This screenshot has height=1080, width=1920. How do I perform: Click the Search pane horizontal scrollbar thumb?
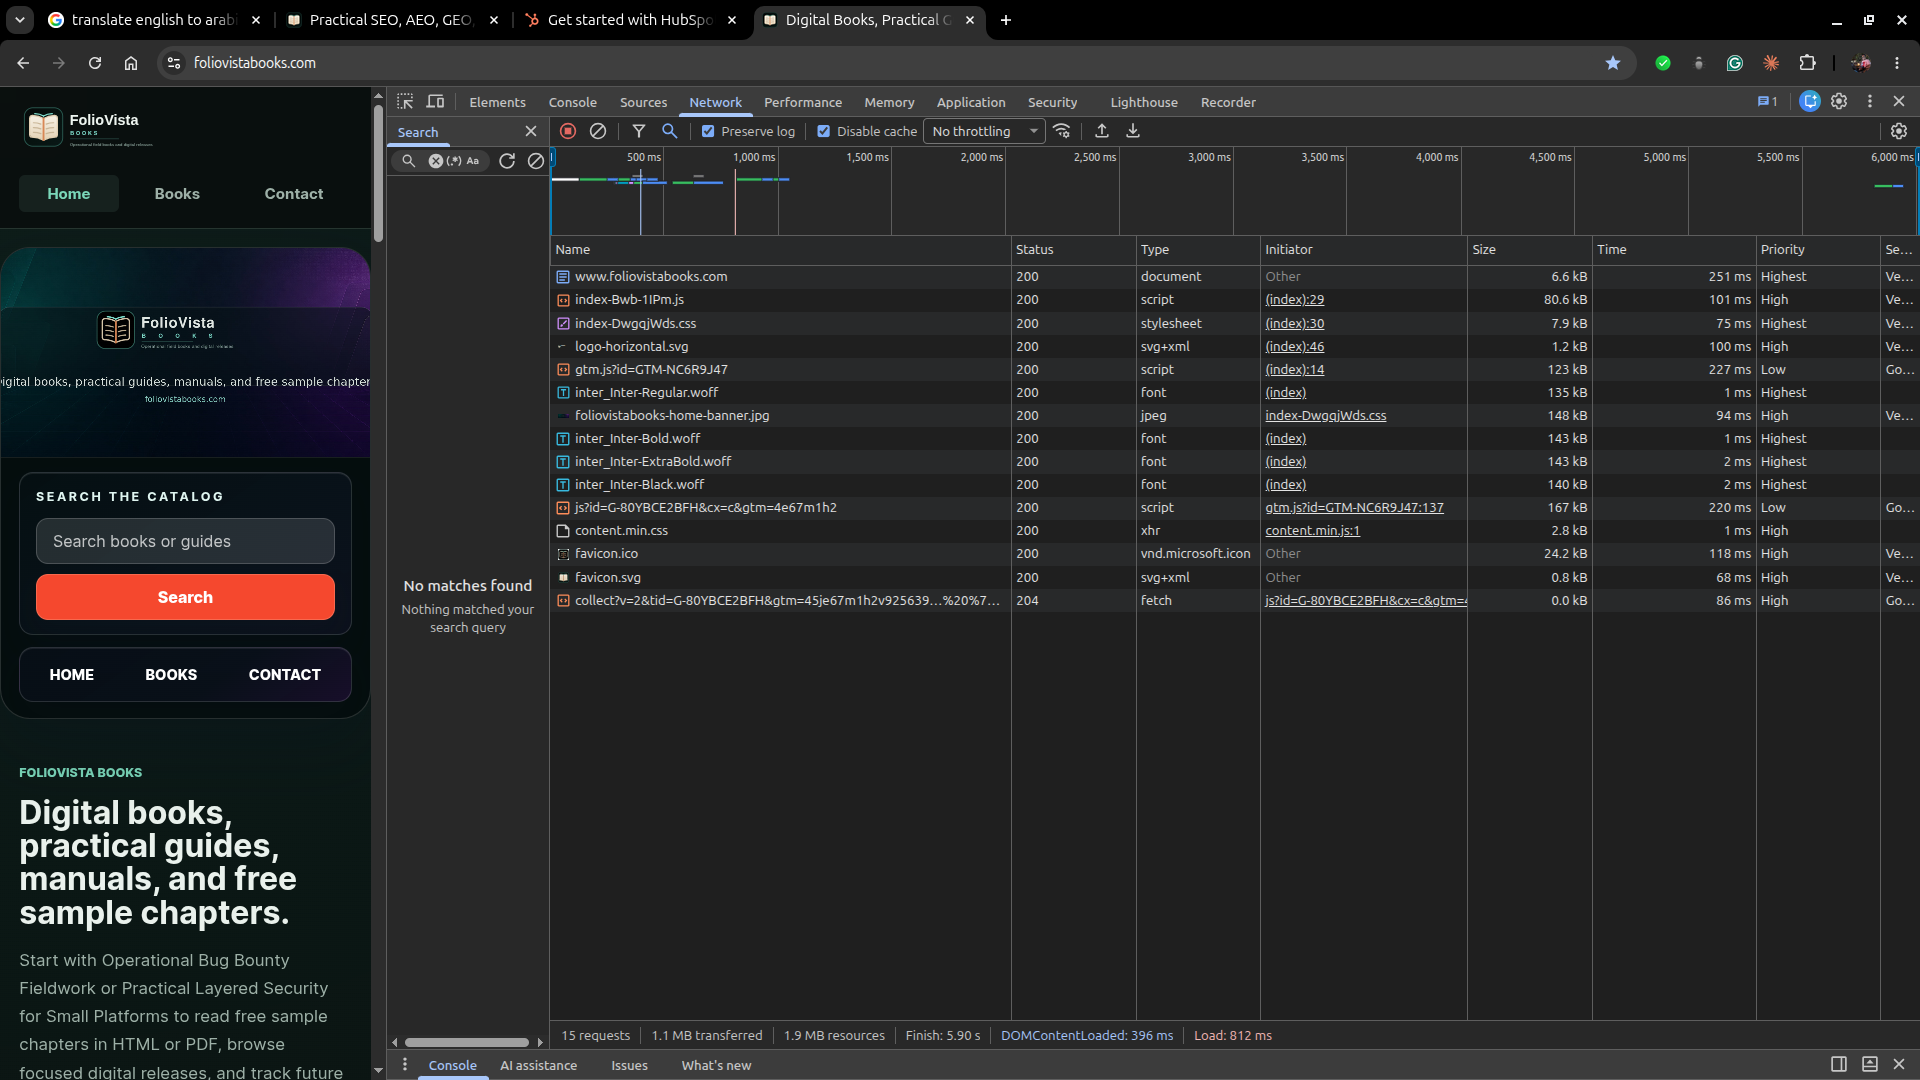(466, 1042)
